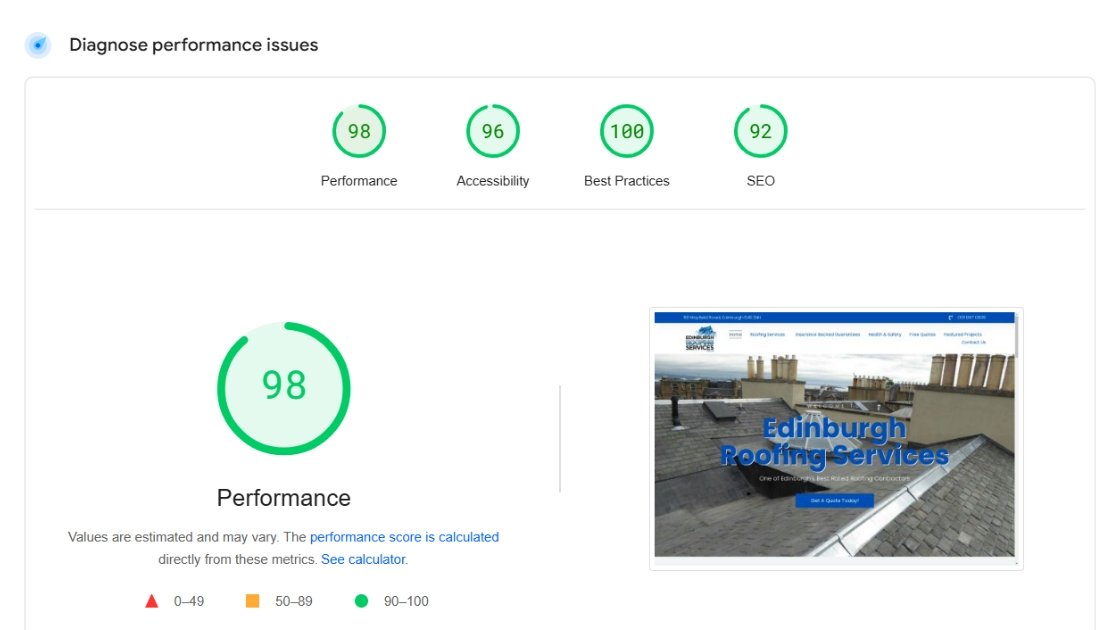This screenshot has height=630, width=1120.
Task: Select the Performance score gauge showing 98
Action: 359,131
